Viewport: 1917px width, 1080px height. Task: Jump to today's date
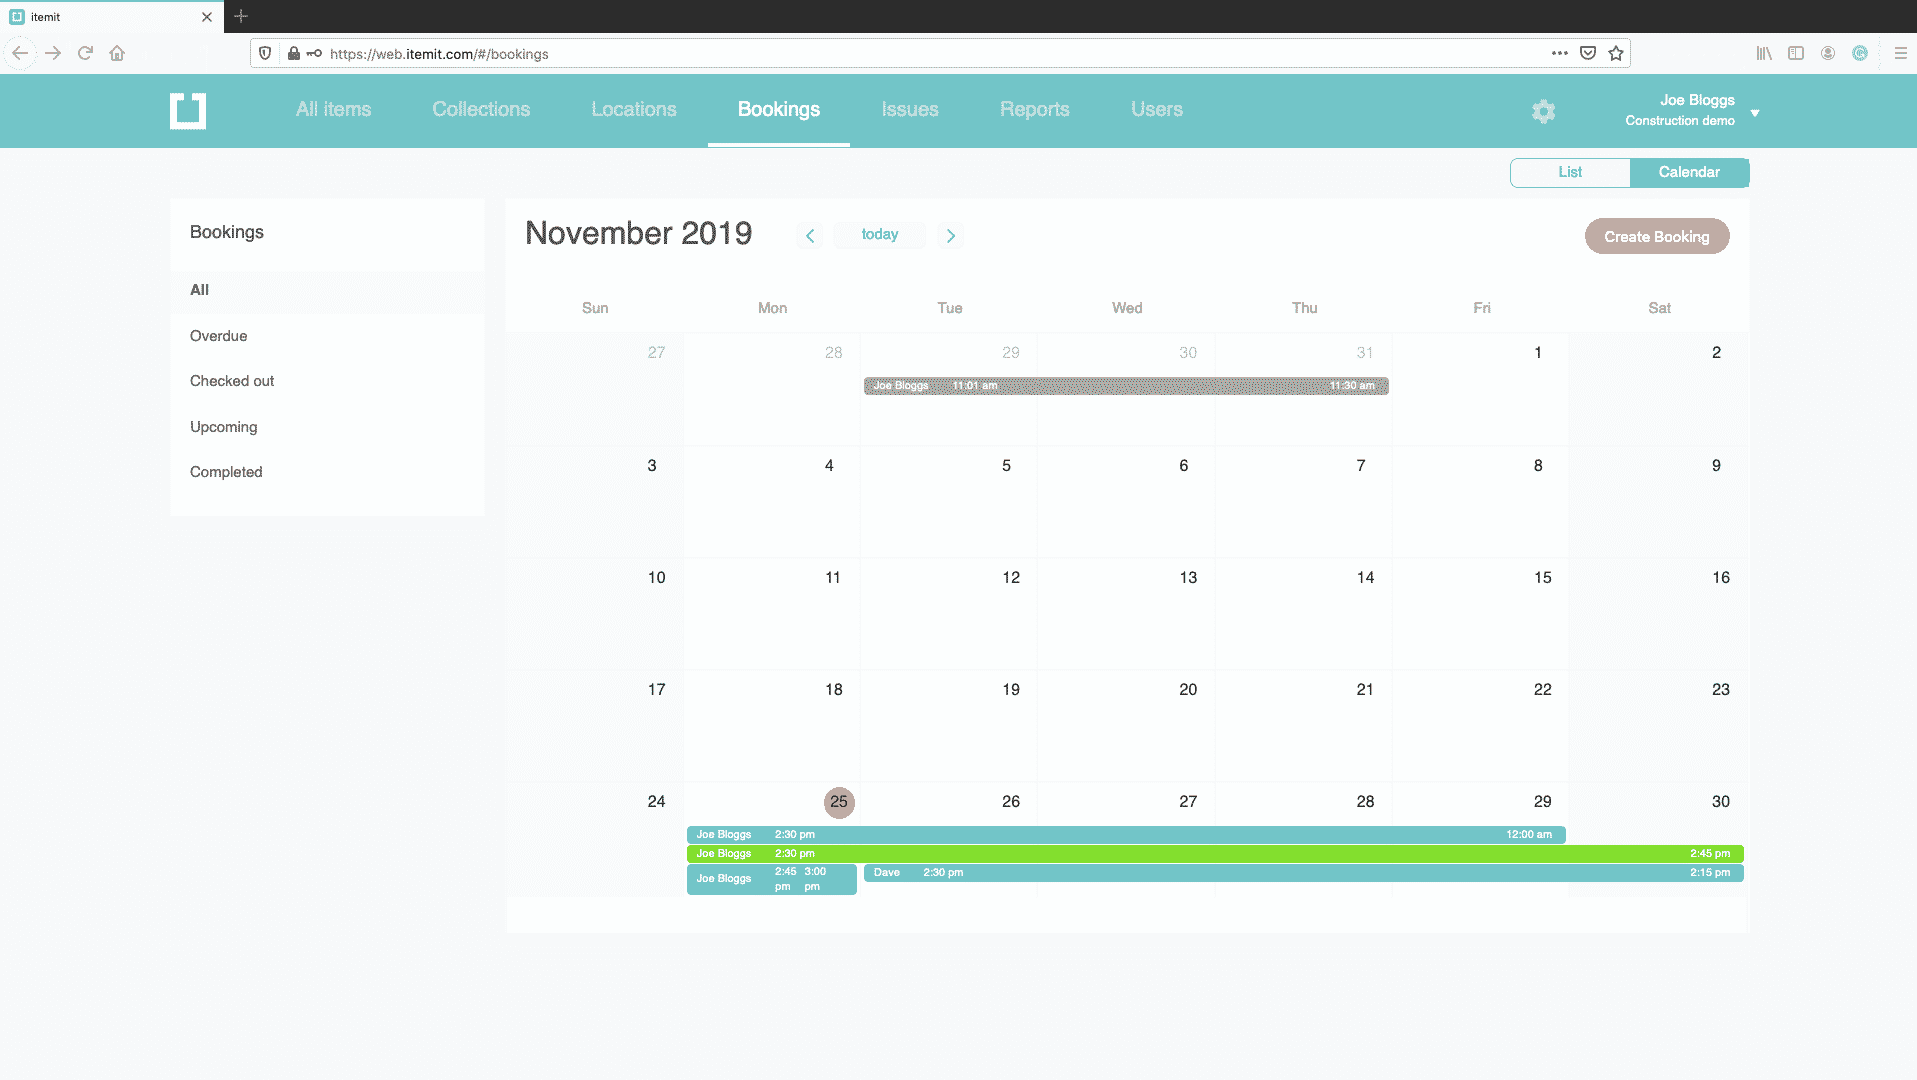point(879,234)
